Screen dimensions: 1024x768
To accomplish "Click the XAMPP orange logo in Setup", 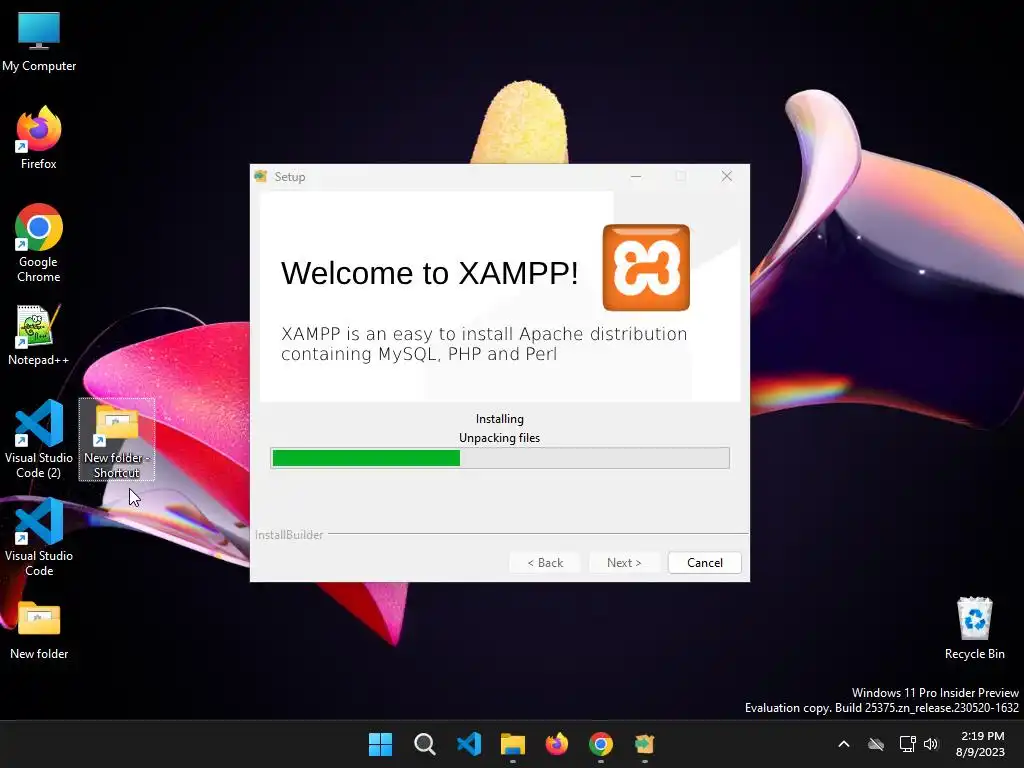I will (x=646, y=267).
